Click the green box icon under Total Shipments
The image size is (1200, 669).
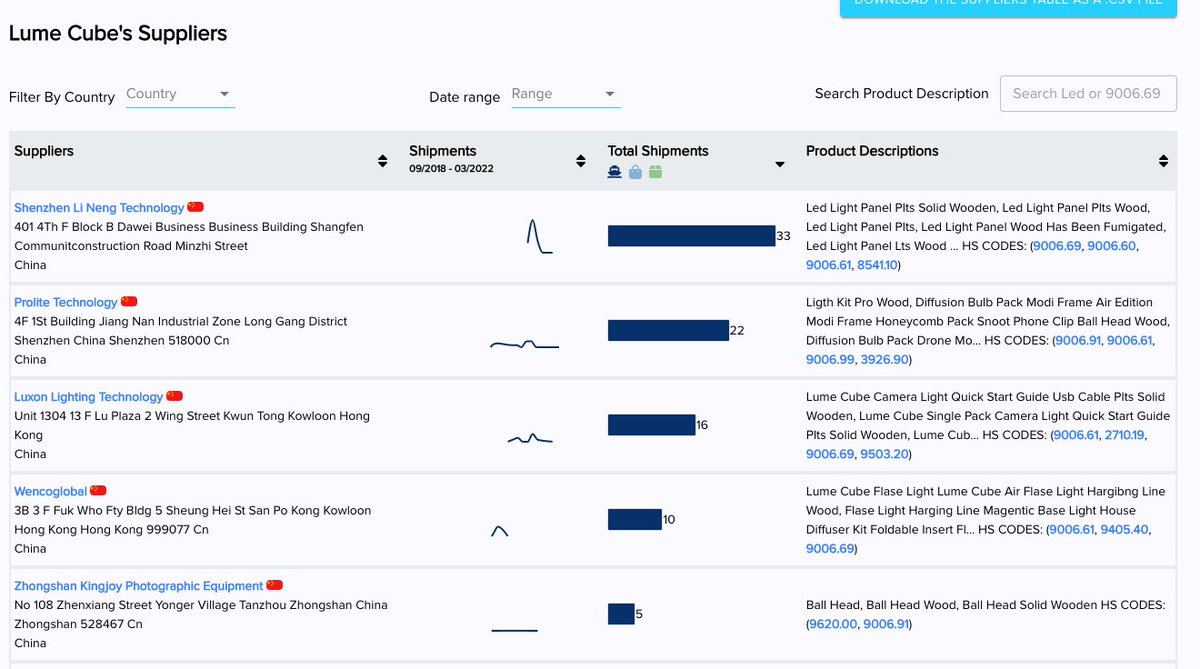(x=655, y=172)
